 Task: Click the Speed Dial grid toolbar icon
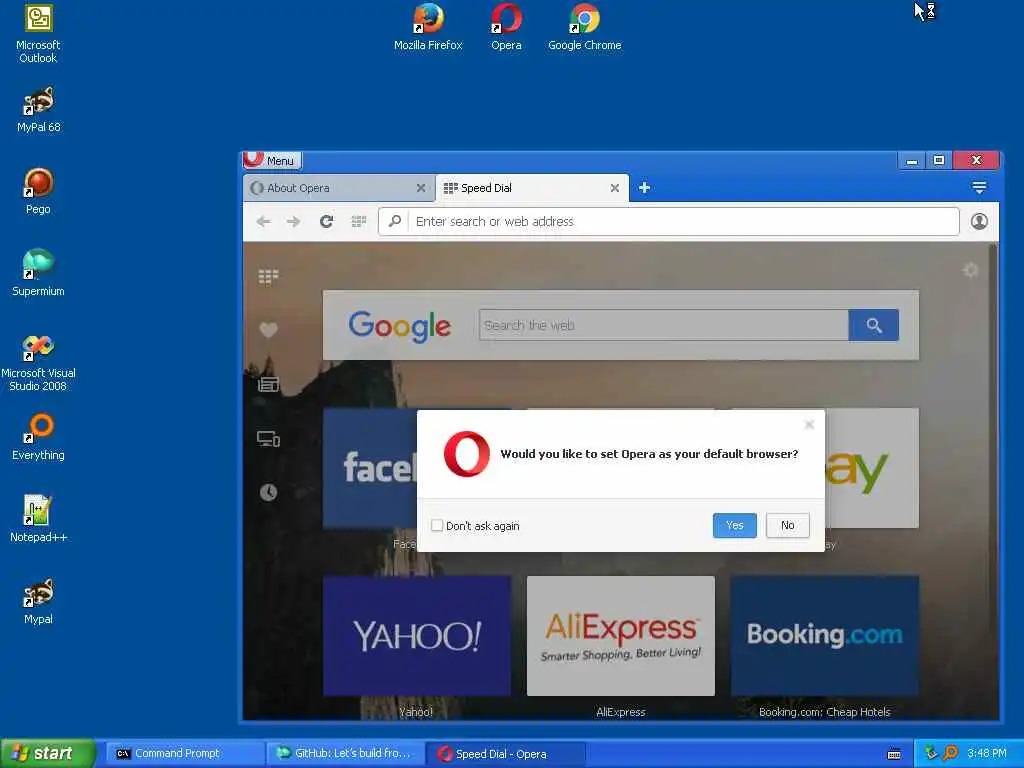(x=359, y=221)
